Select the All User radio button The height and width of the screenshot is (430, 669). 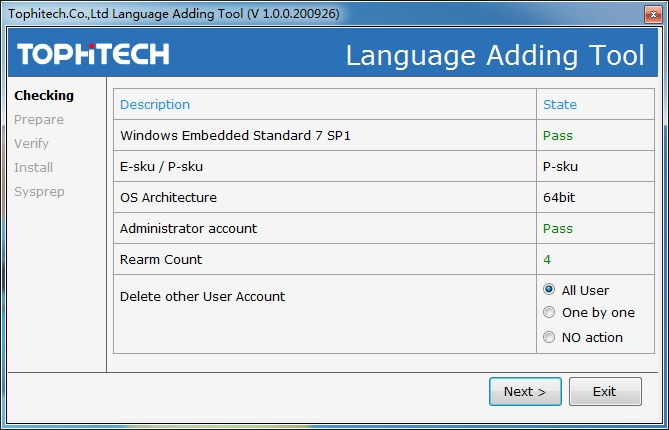548,290
